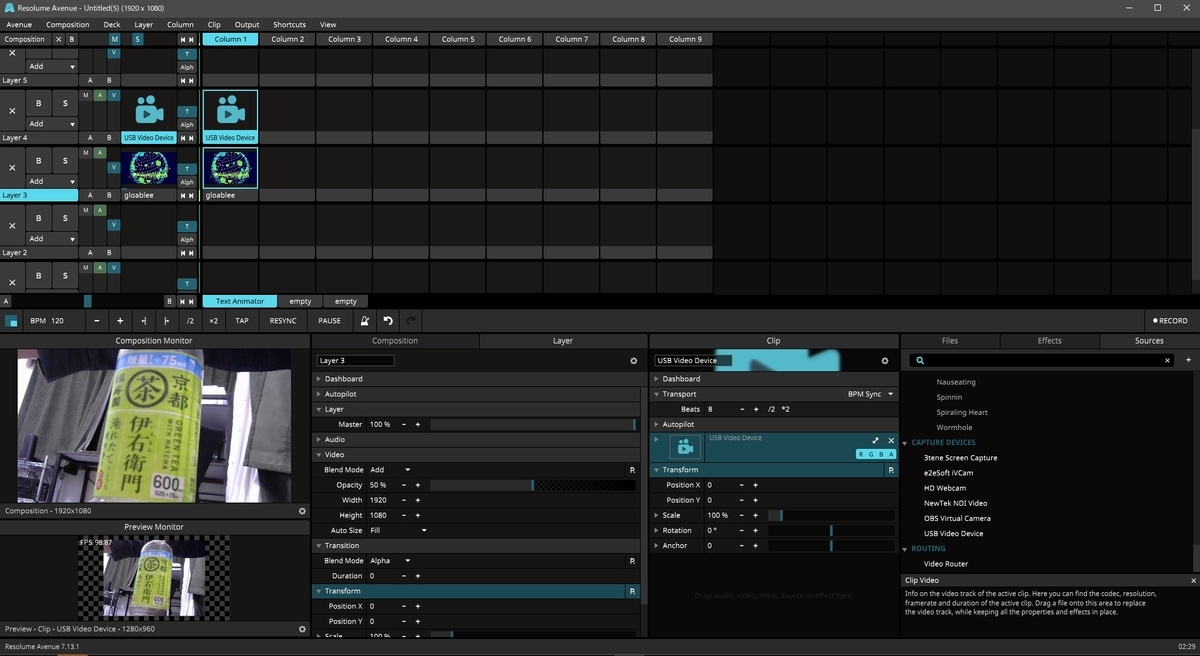Open Transition Blend Mode Alpha dropdown

click(x=391, y=561)
